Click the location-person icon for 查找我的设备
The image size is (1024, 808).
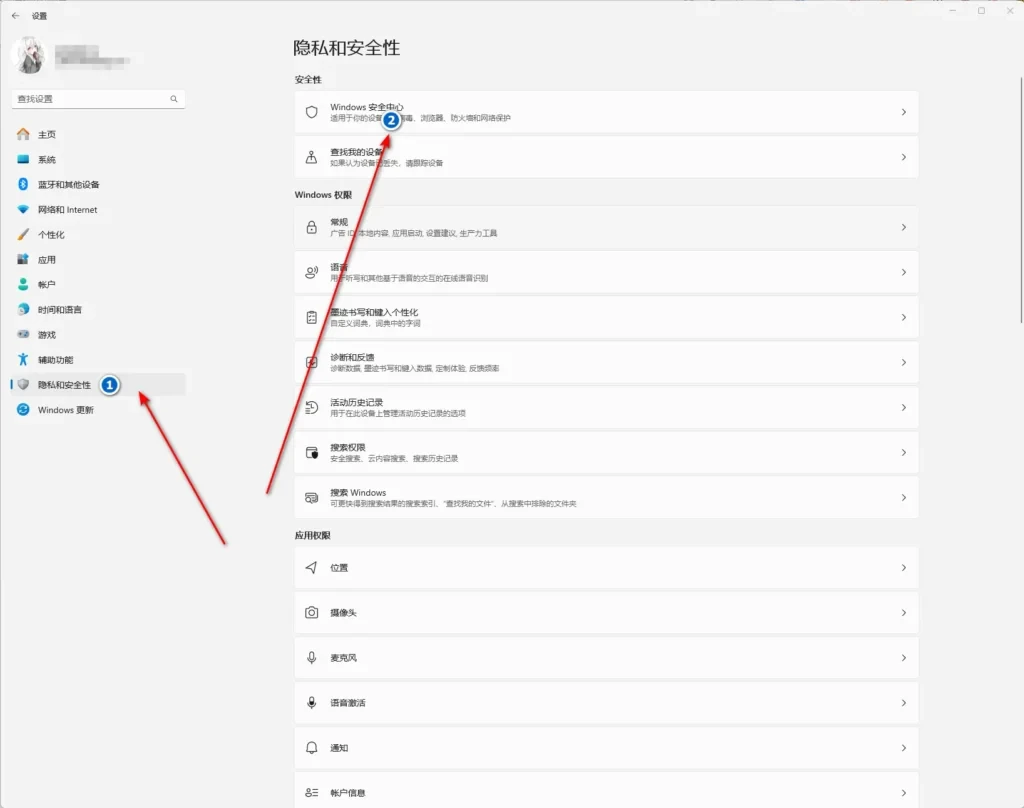click(x=312, y=157)
